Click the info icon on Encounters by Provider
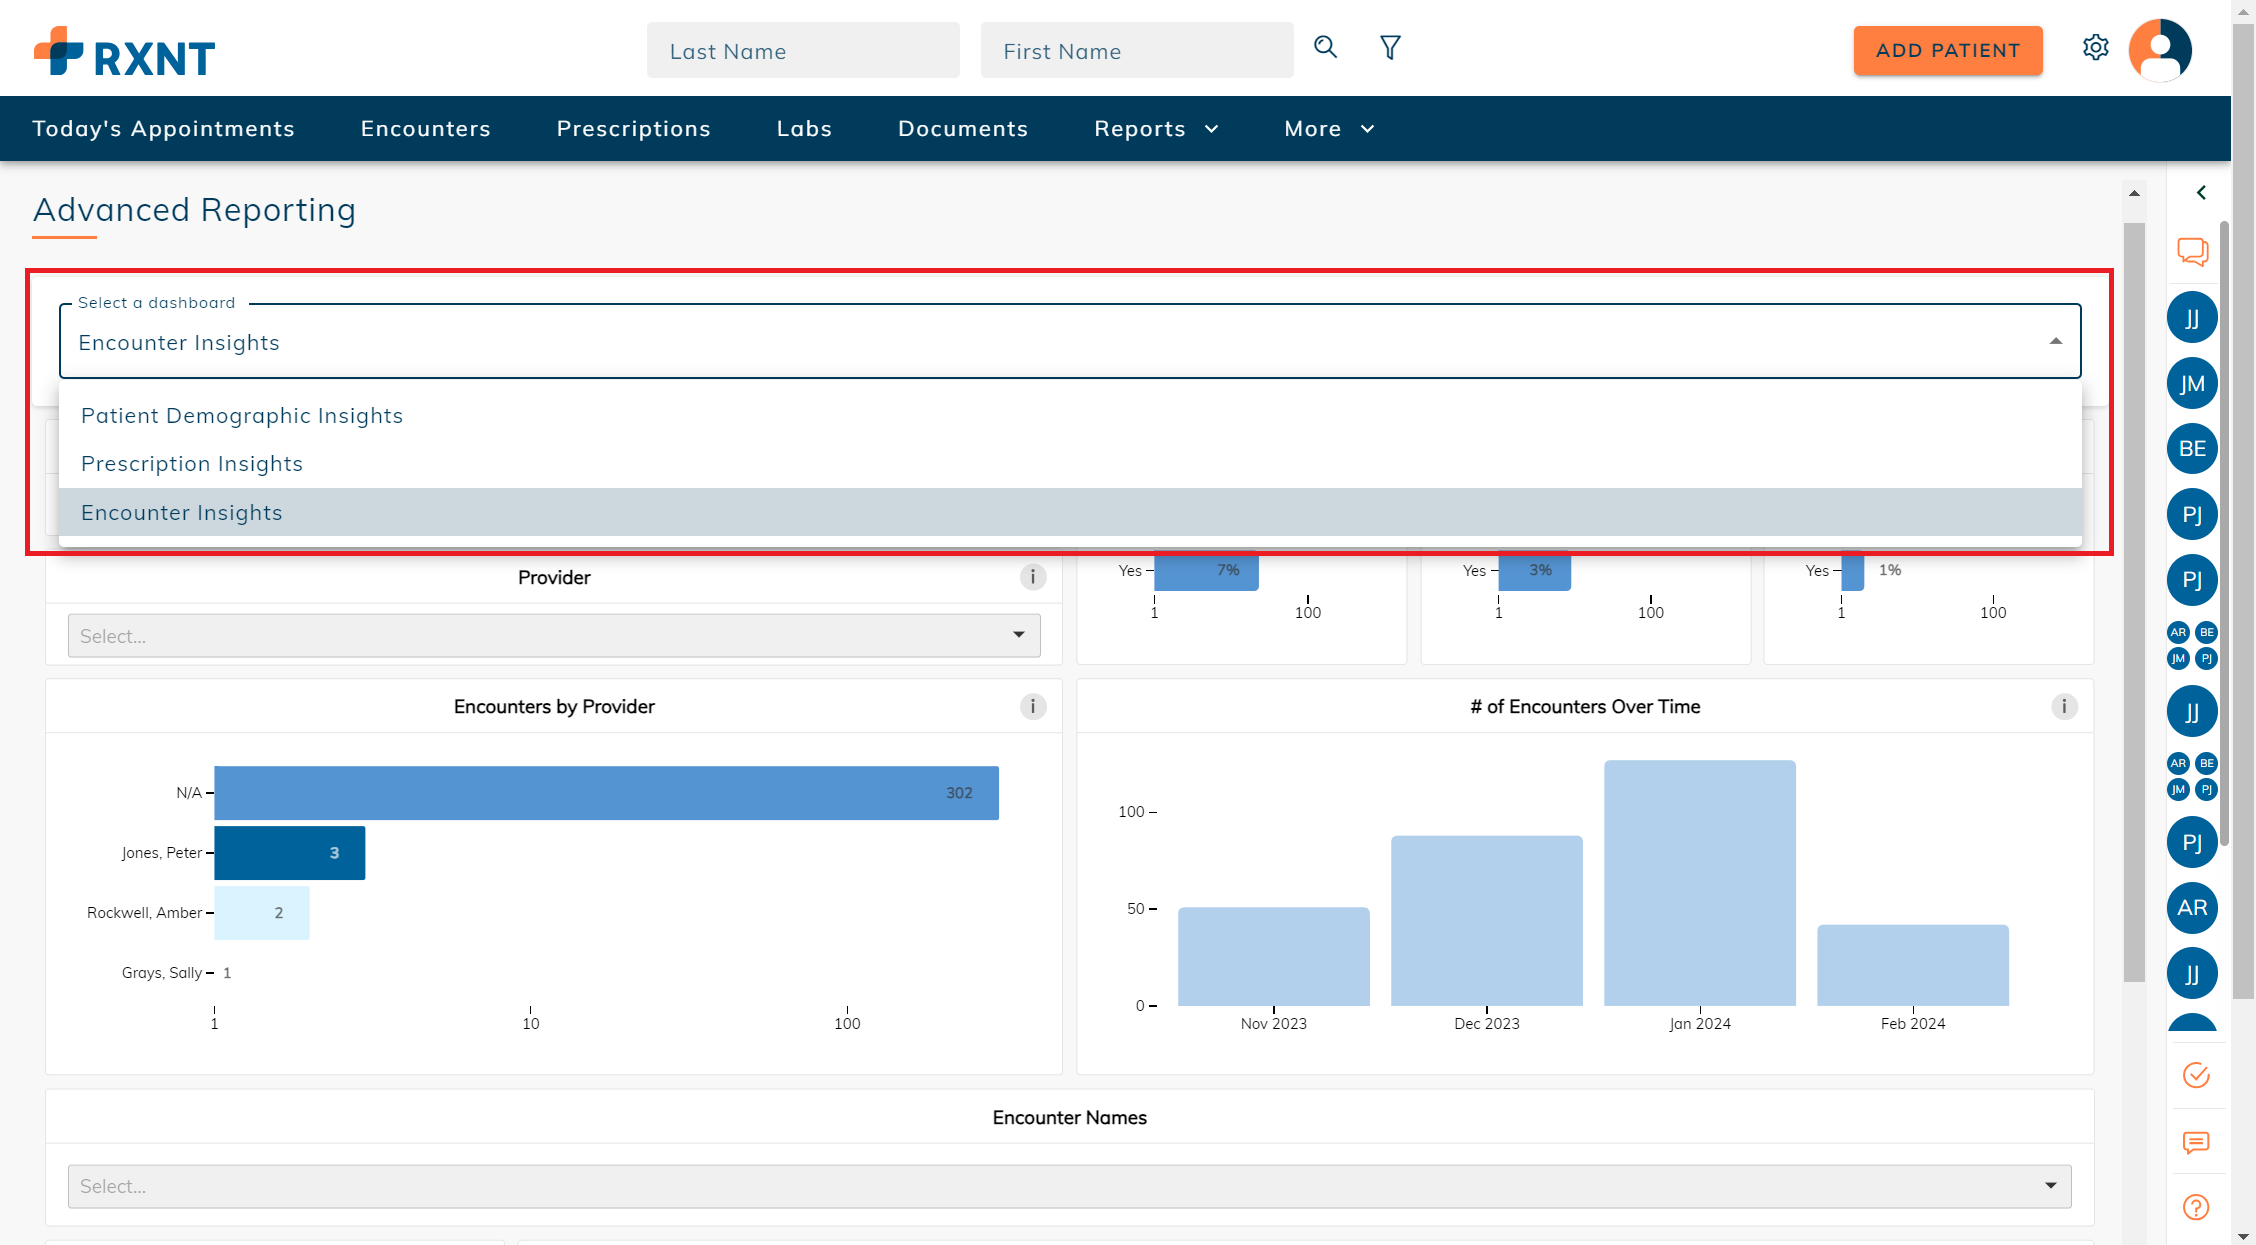This screenshot has width=2256, height=1245. [1032, 706]
